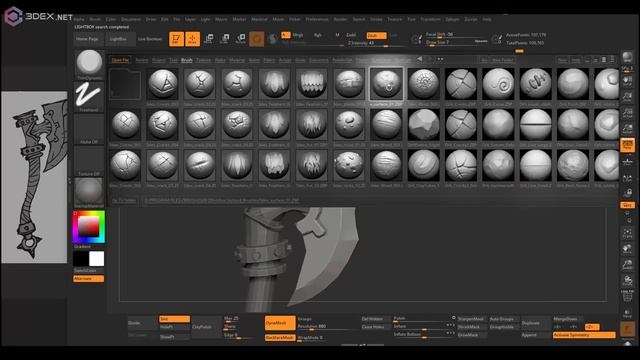Toggle the Rgb channel button
This screenshot has height=360, width=640.
click(318, 36)
